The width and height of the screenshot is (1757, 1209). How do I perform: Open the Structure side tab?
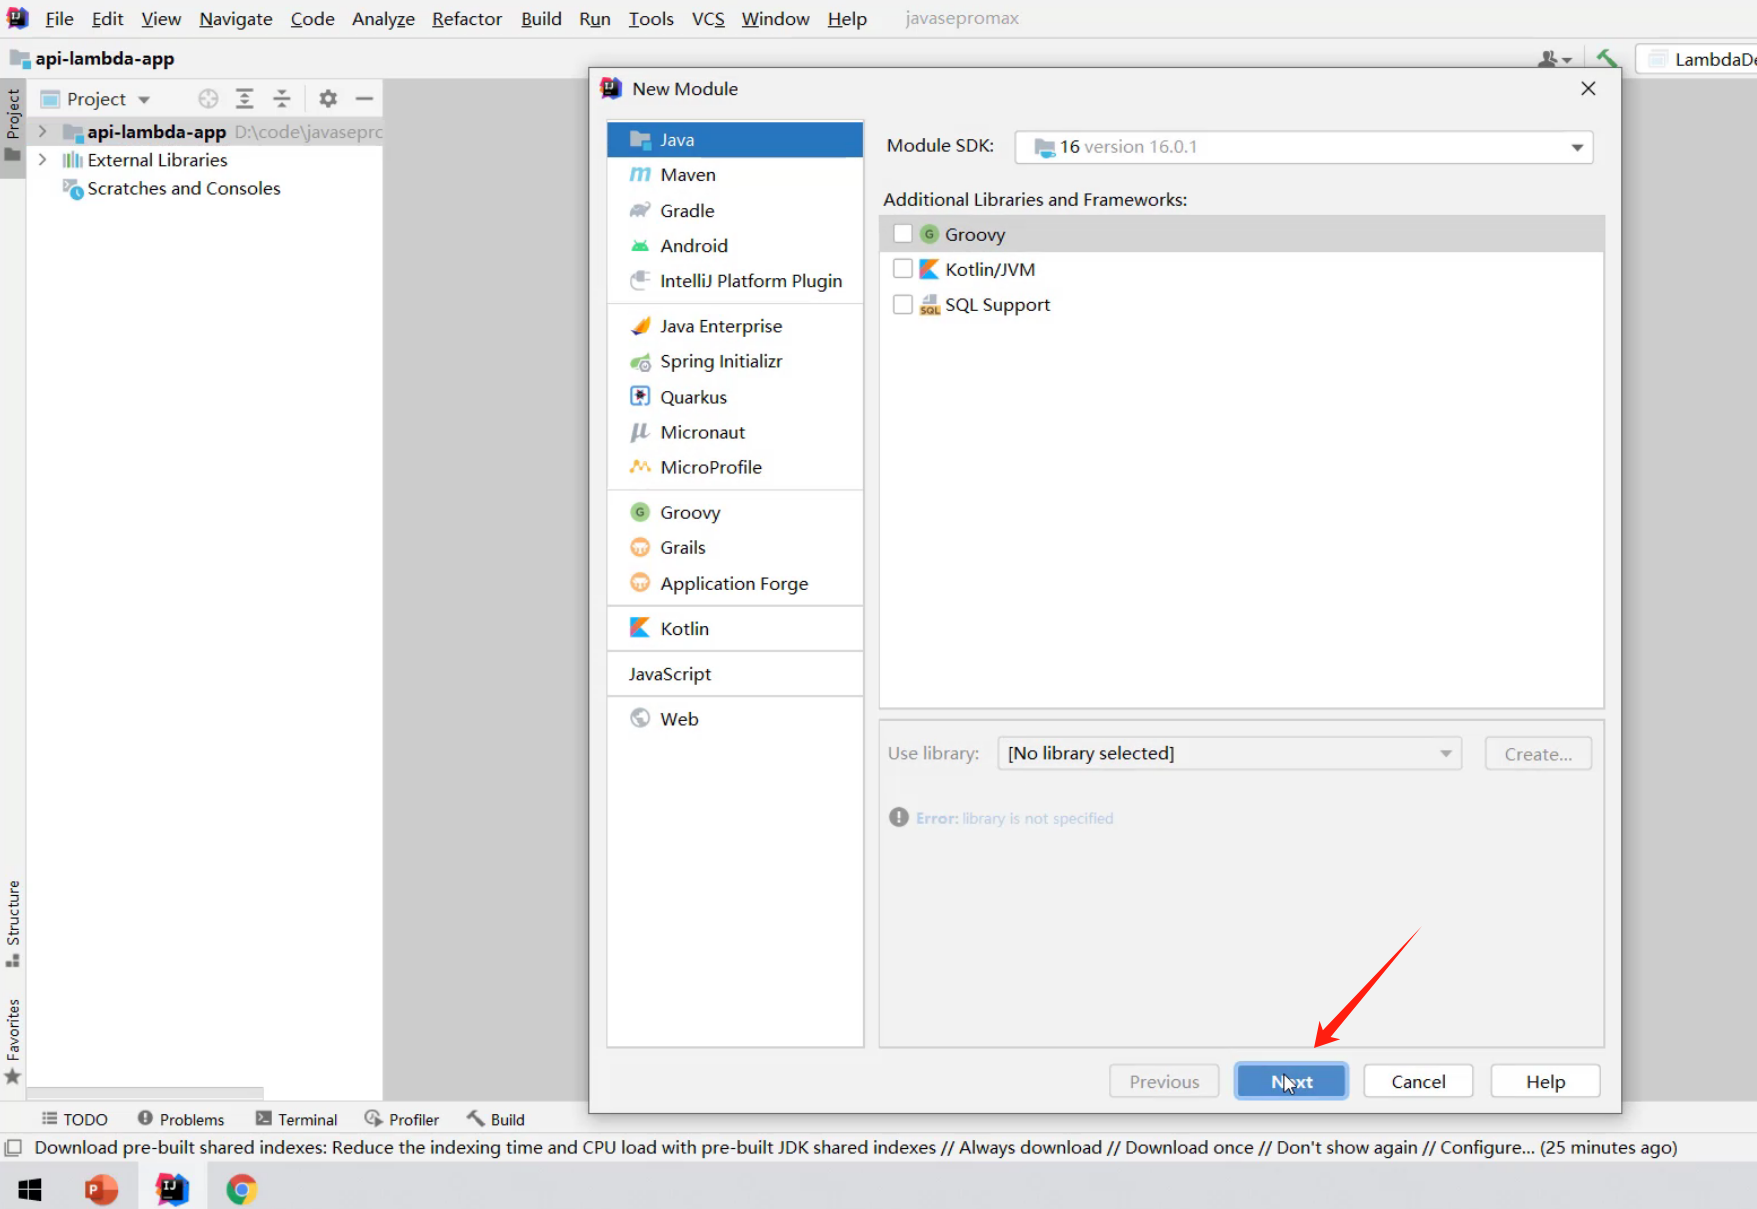pos(13,923)
